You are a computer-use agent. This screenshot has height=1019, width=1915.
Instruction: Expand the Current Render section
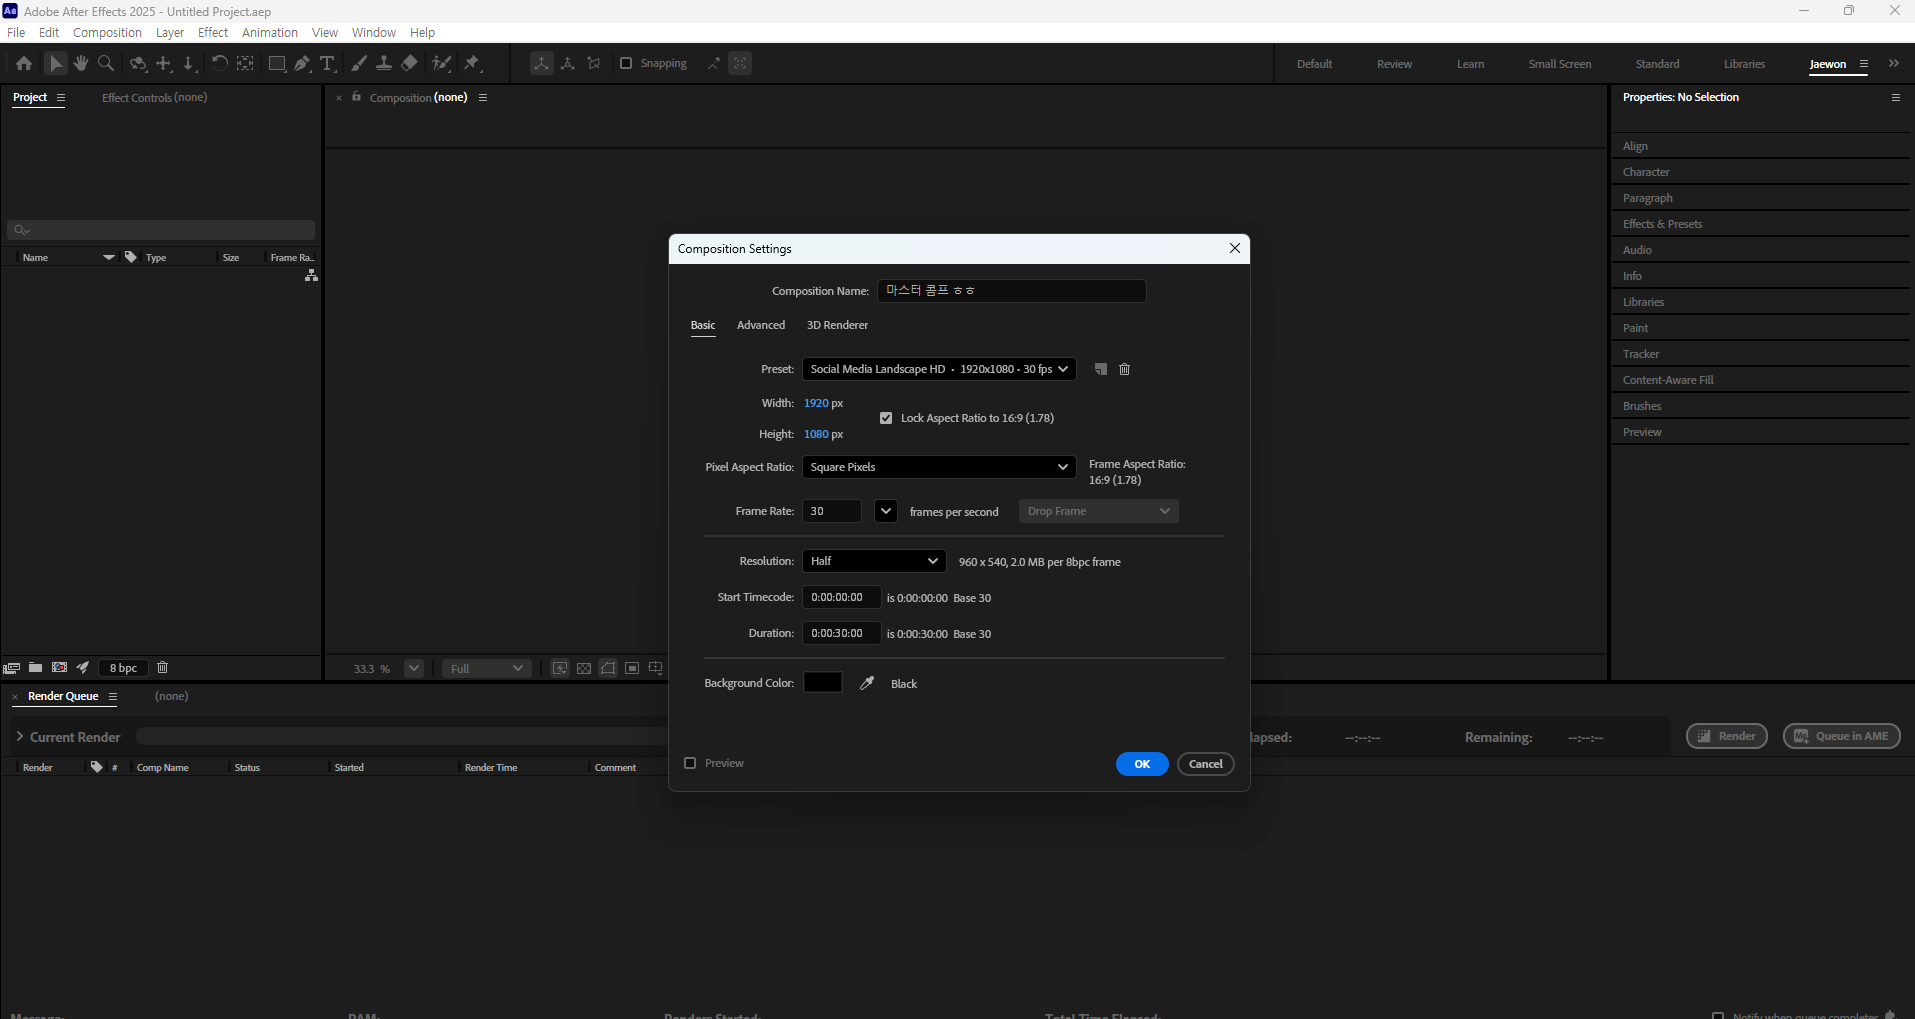pyautogui.click(x=19, y=737)
